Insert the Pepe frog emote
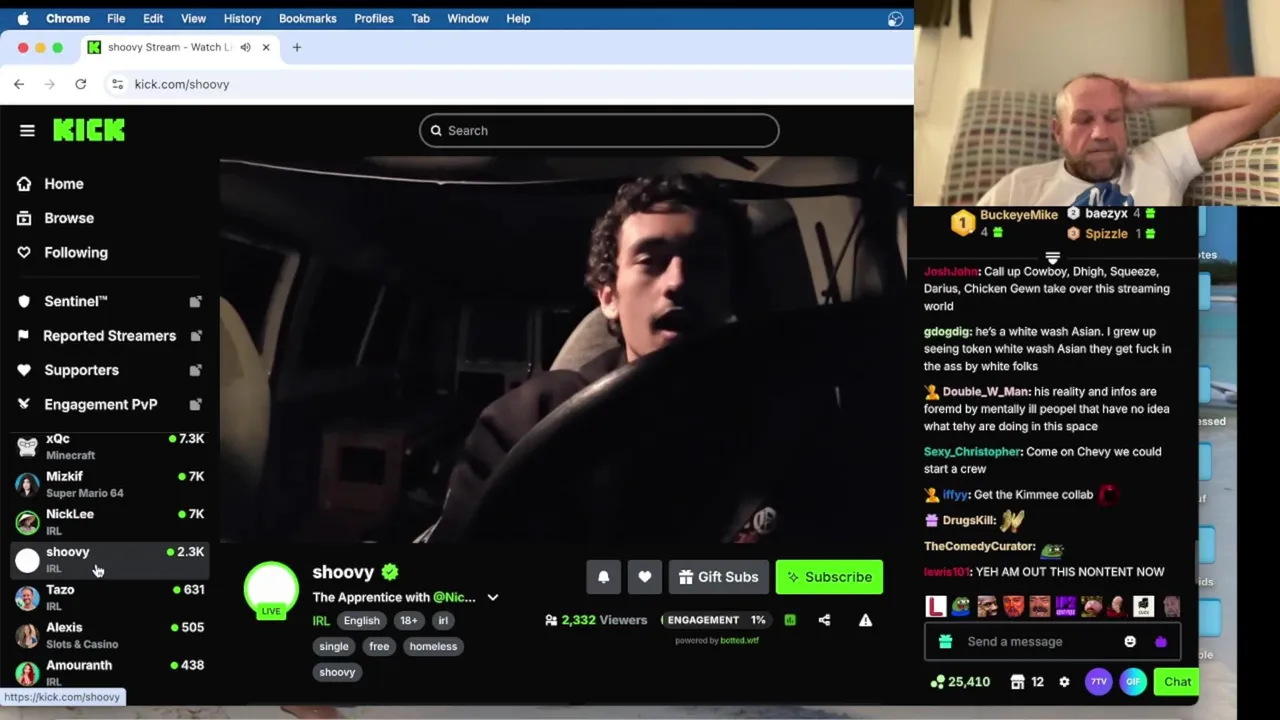This screenshot has height=720, width=1280. [x=961, y=606]
